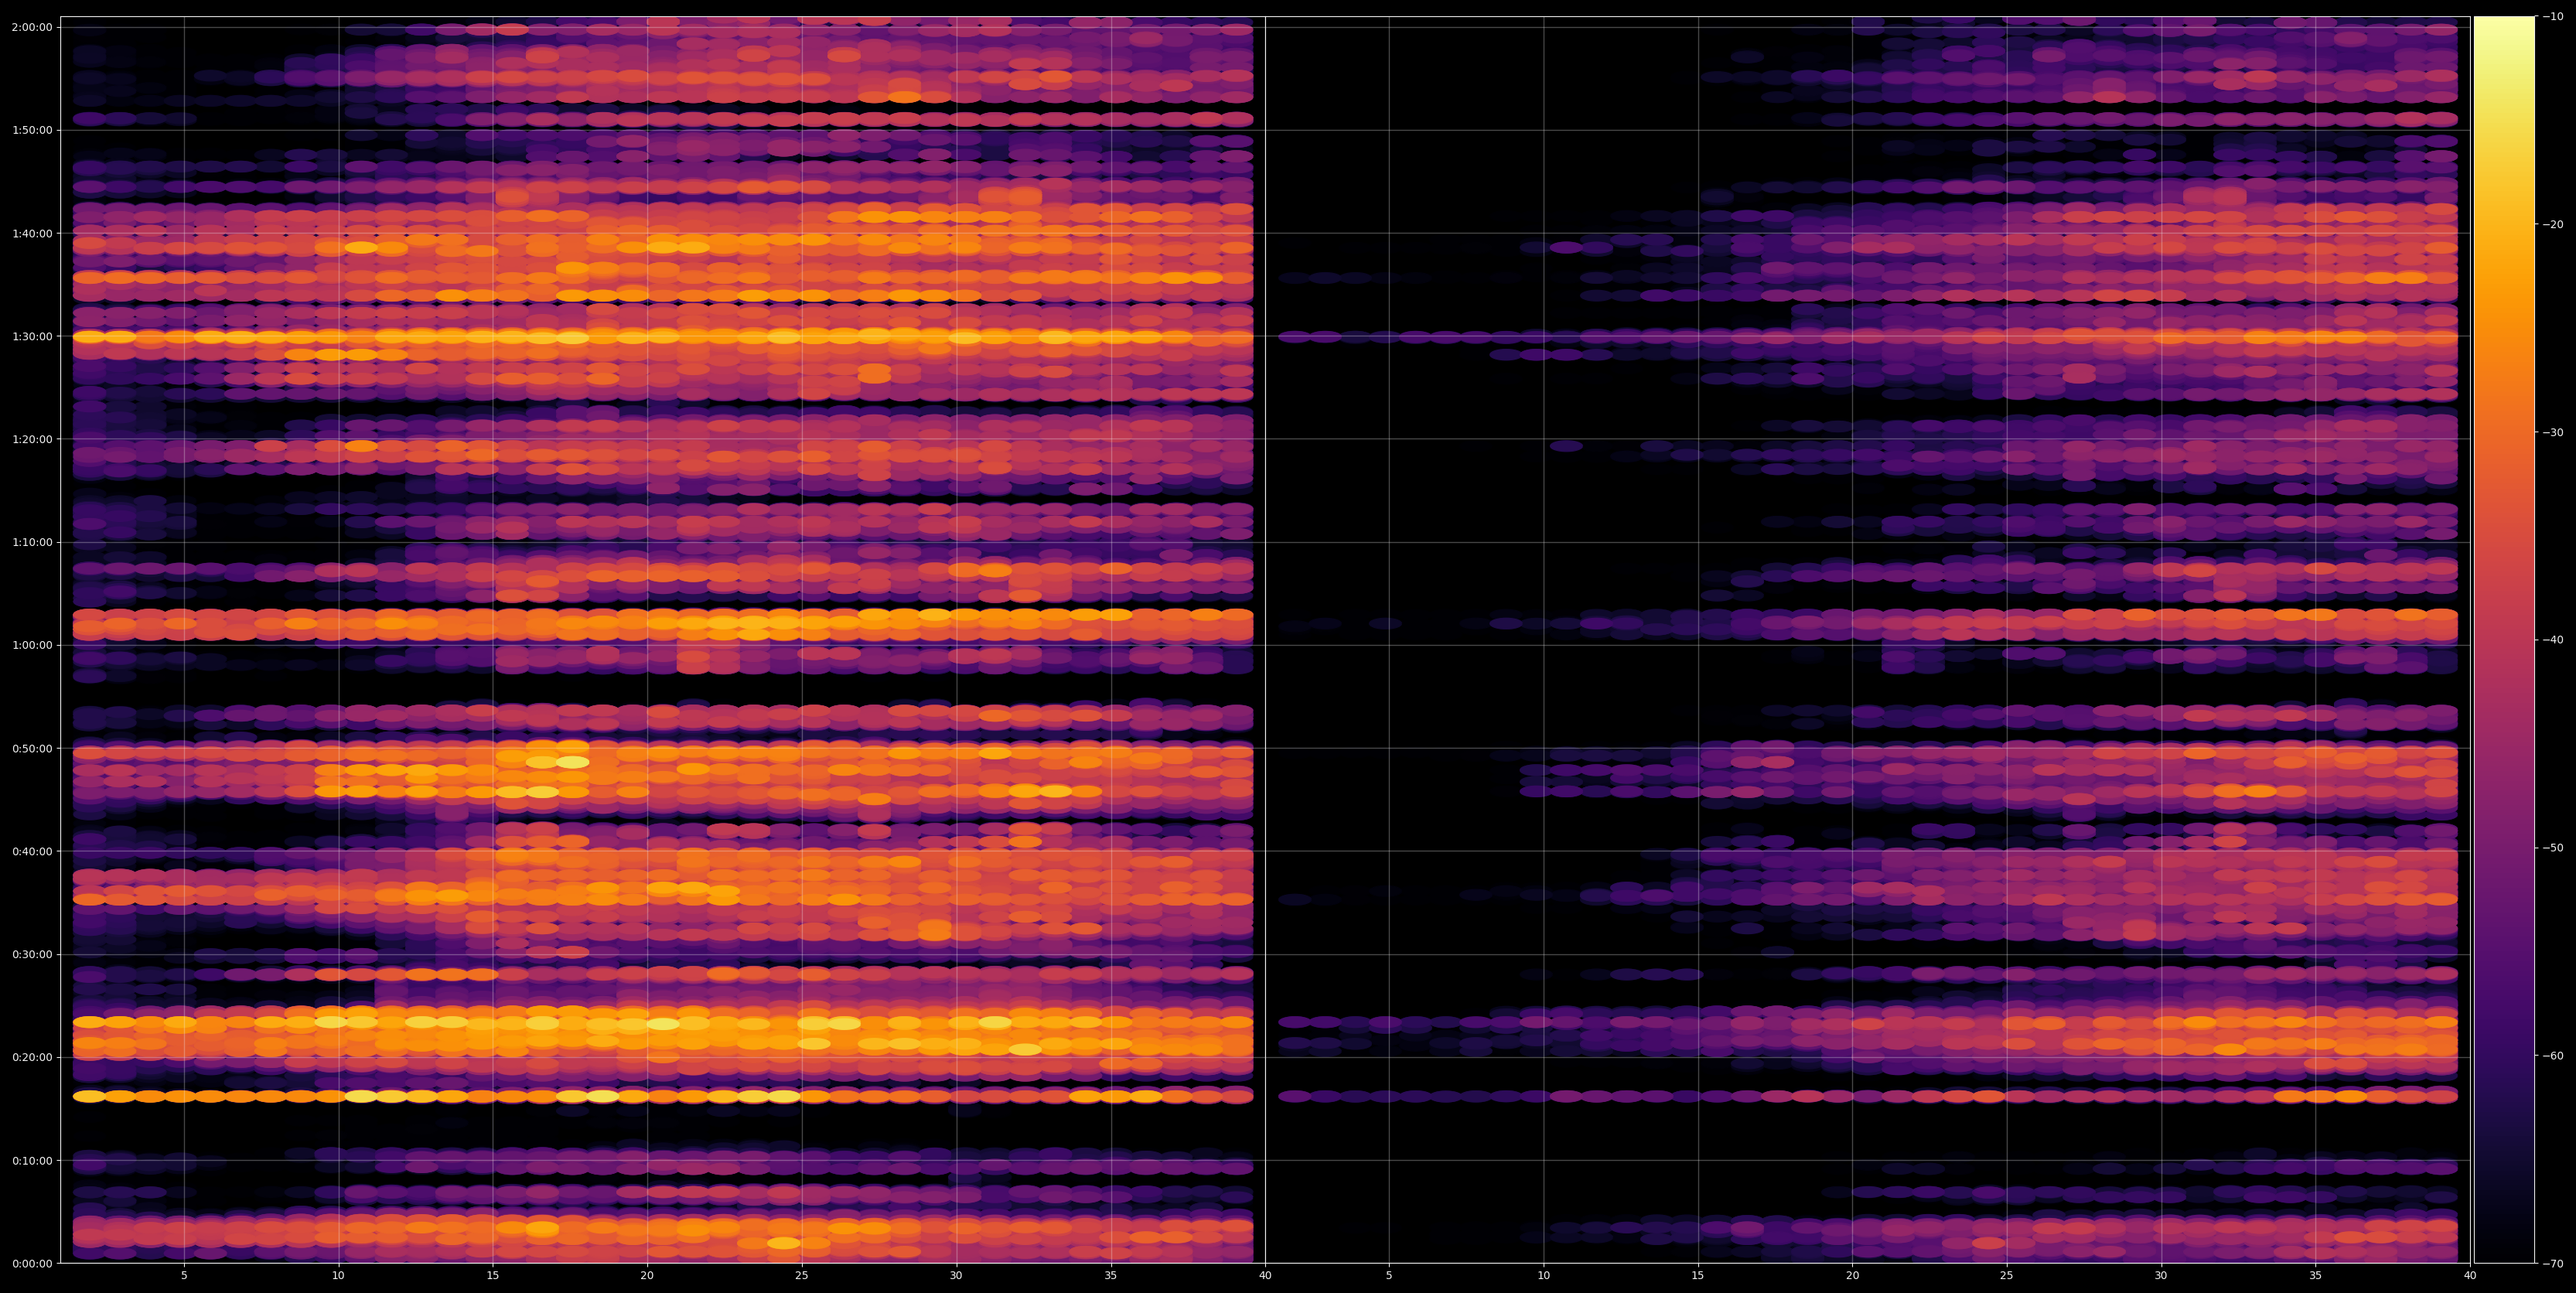Select the −20 value on the colorbar

click(x=2554, y=225)
